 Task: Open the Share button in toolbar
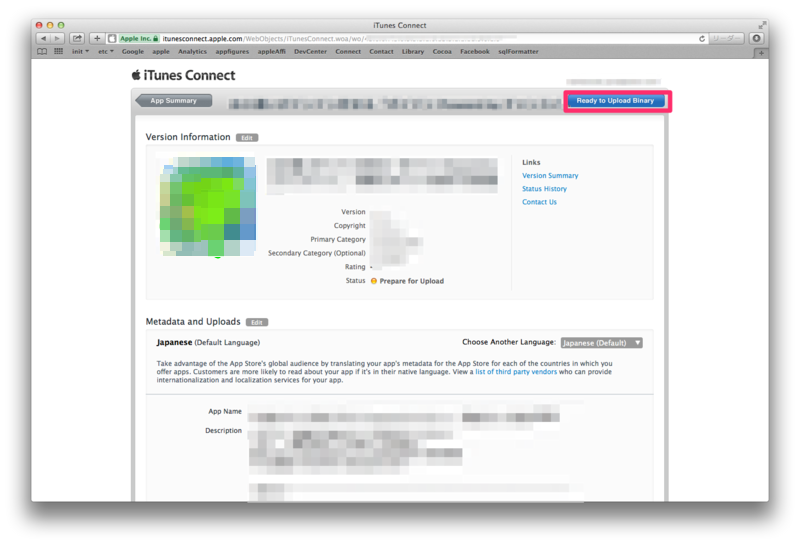(x=77, y=38)
